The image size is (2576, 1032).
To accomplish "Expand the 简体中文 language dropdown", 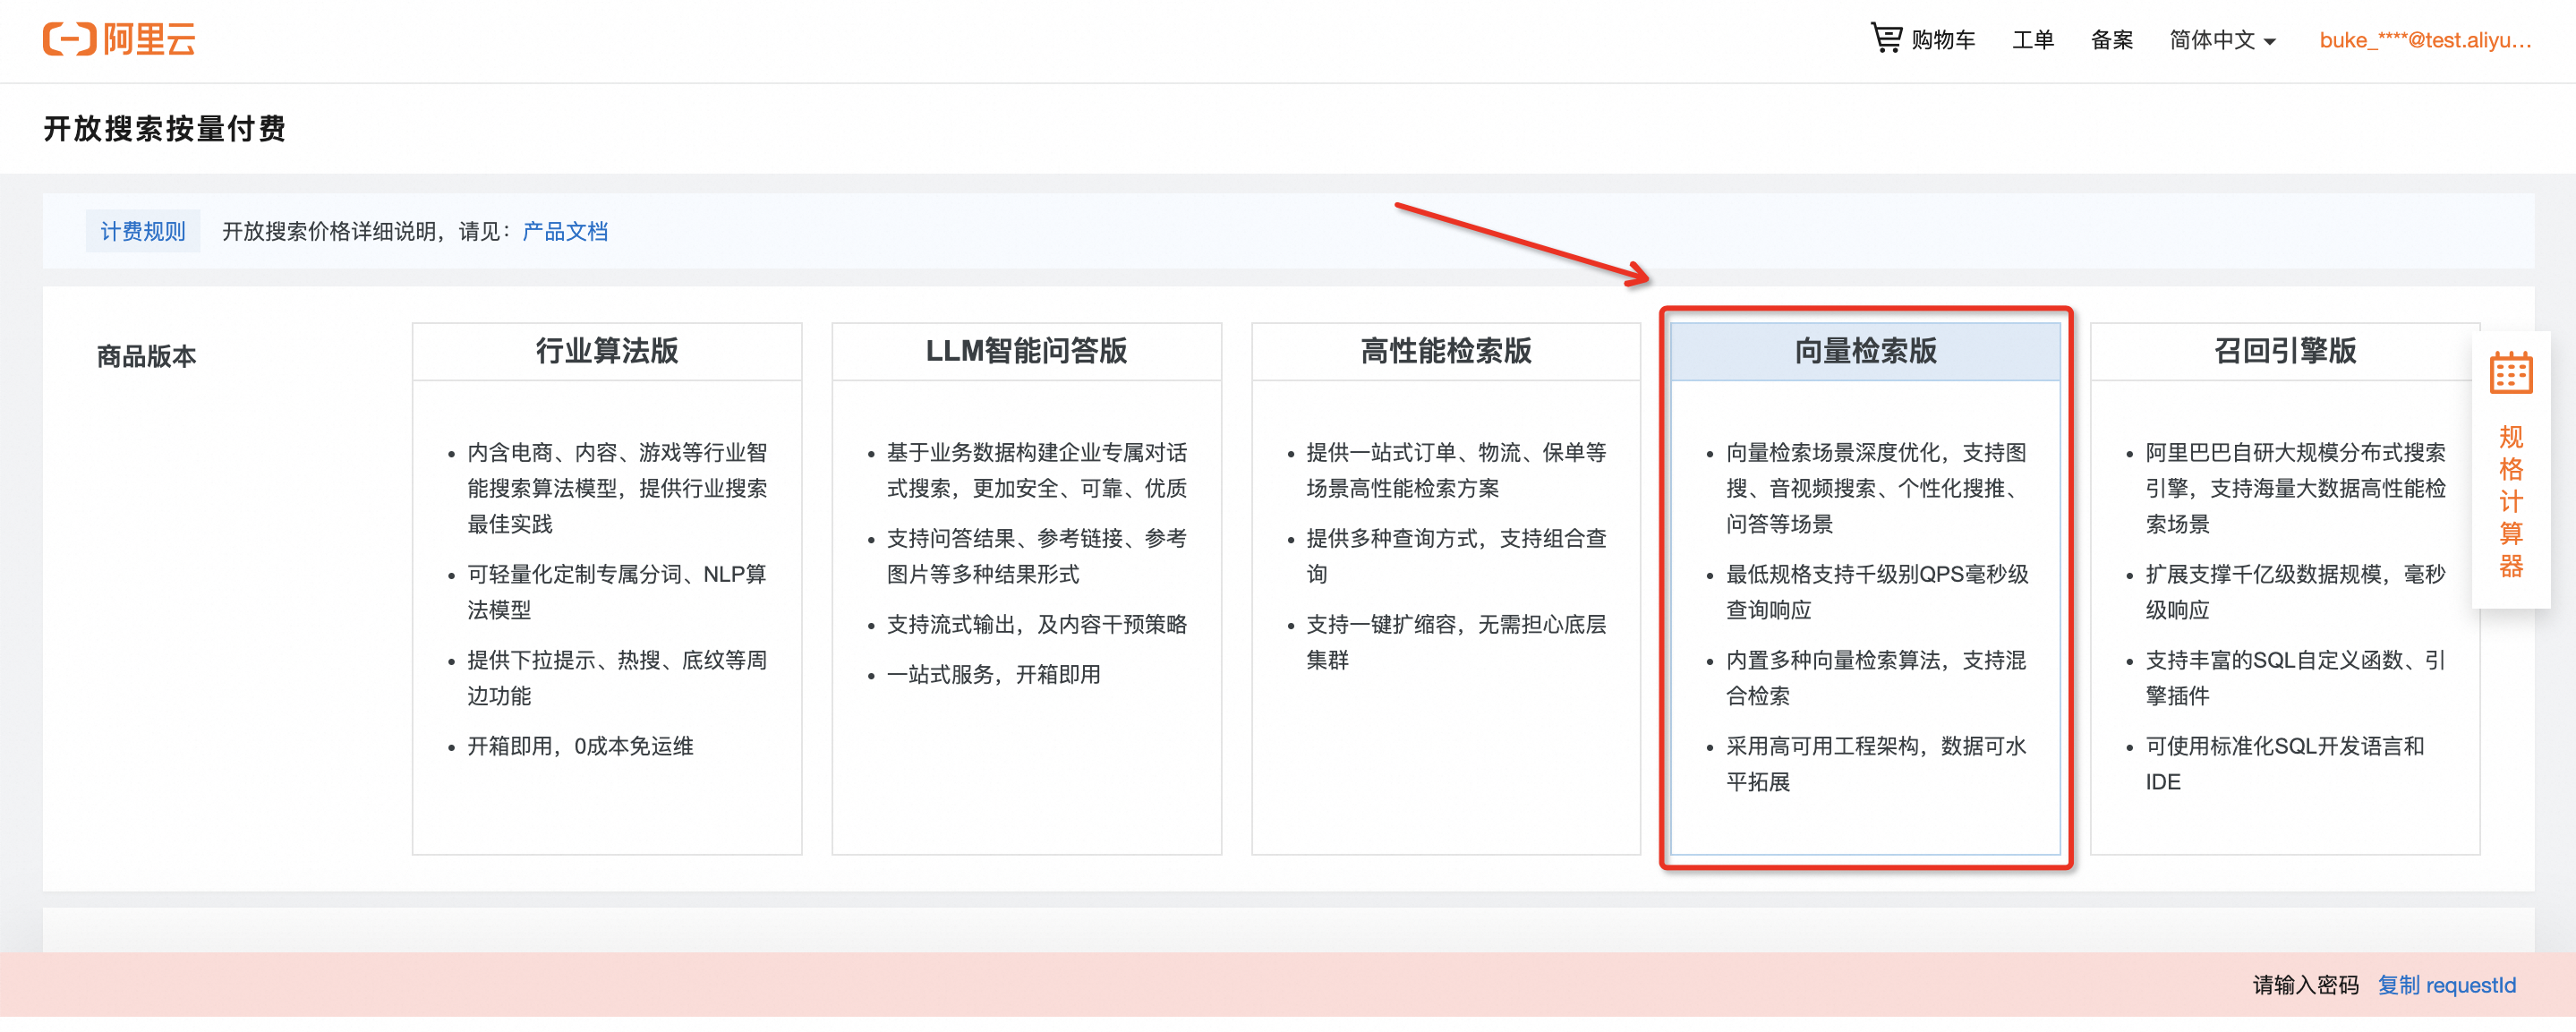I will (2212, 40).
